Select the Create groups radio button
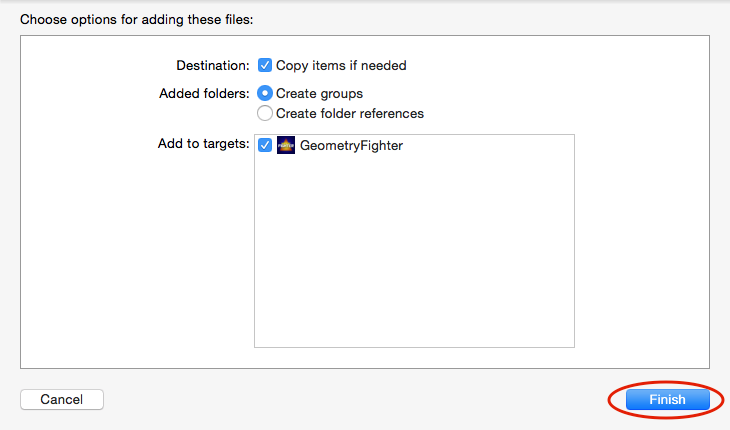Viewport: 730px width, 430px height. coord(265,93)
